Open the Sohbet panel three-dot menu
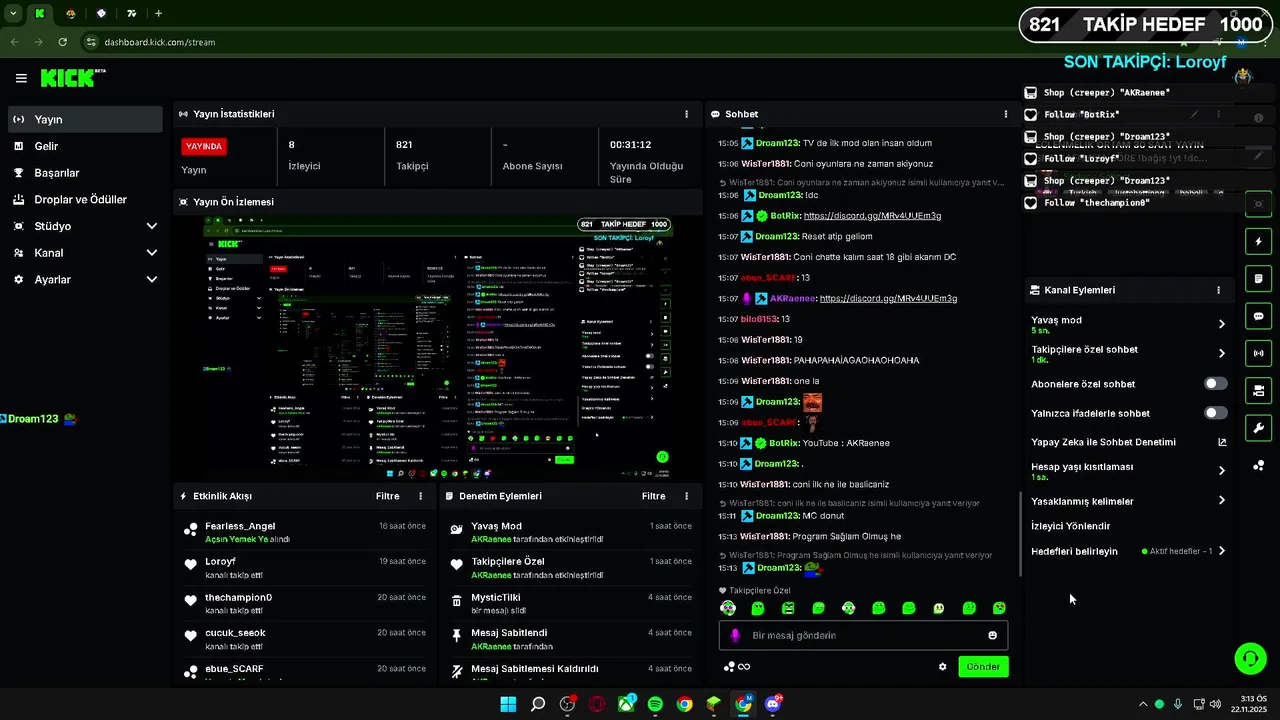 point(1006,114)
